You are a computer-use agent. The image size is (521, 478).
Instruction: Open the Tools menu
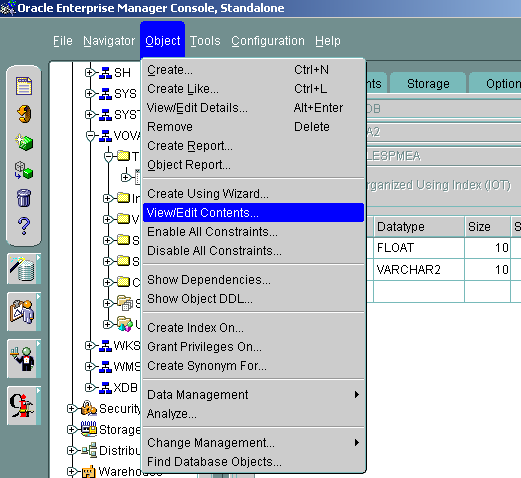(x=205, y=41)
